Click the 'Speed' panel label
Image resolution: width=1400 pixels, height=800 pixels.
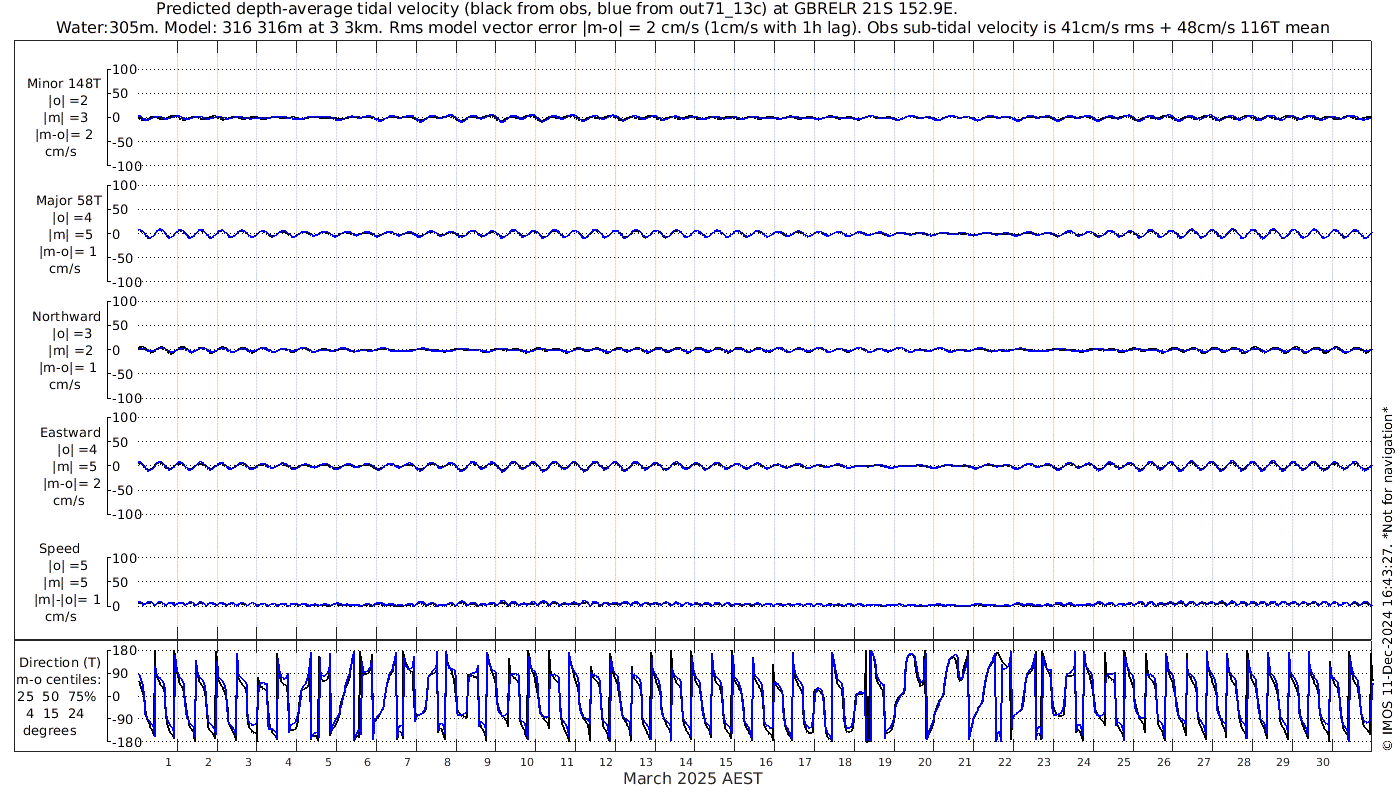[60, 548]
